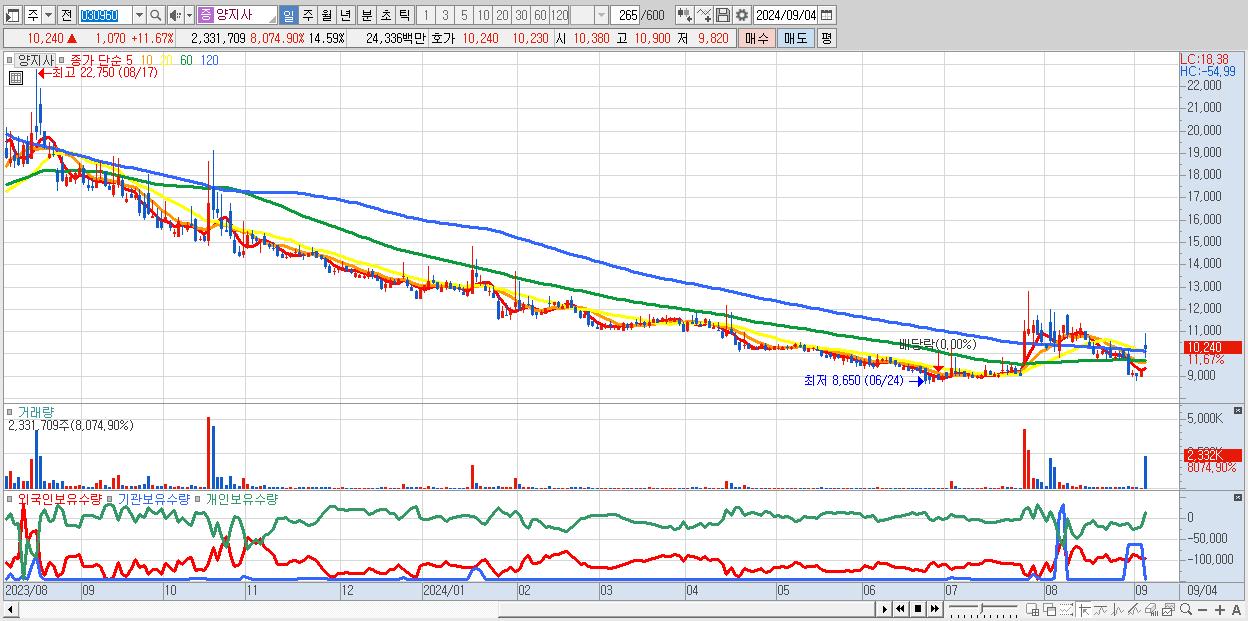Click the 5-day moving average legend label
Viewport: 1248px width, 621px height.
129,61
